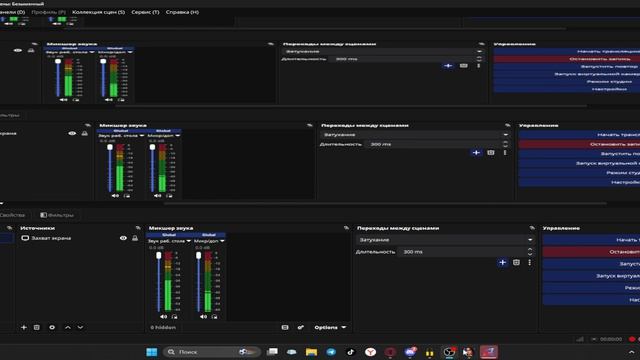Adjust lowest 300 ms duration stepper arrows

point(530,252)
